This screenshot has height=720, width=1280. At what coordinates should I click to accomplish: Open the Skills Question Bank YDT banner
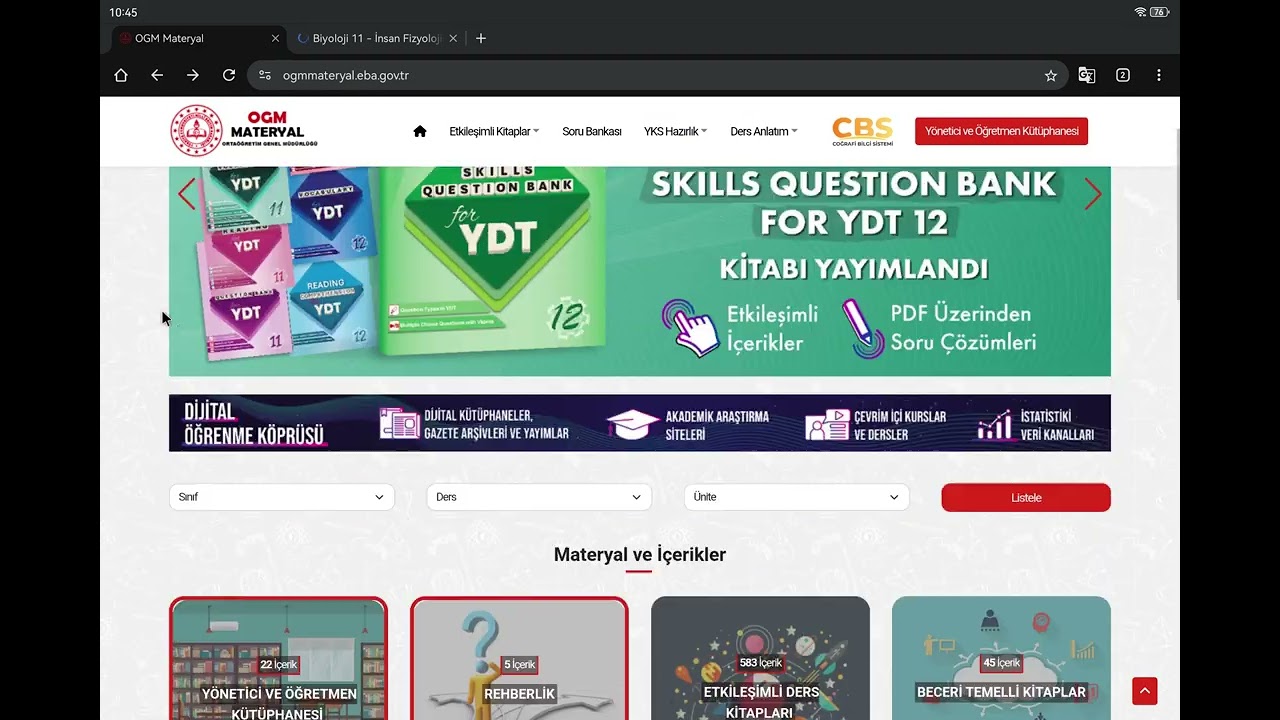[640, 271]
